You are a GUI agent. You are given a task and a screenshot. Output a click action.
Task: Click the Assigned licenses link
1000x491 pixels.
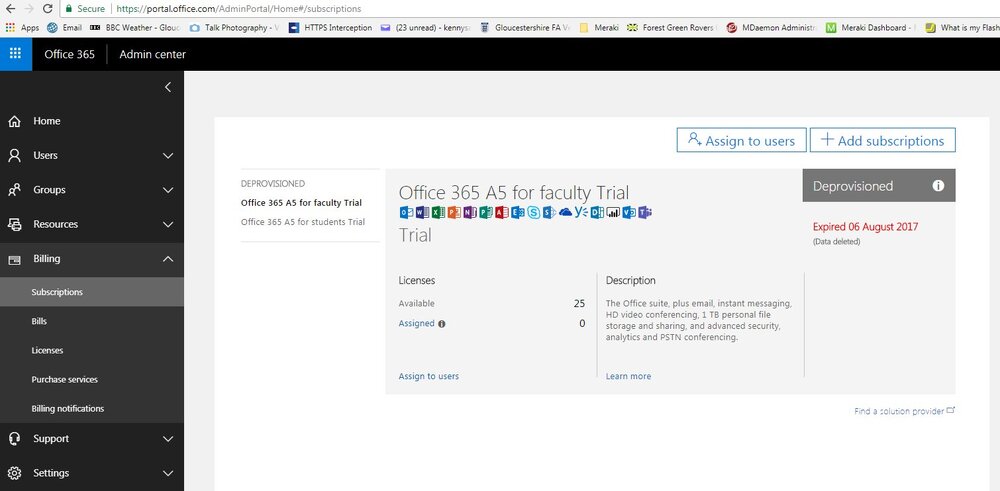tap(416, 323)
